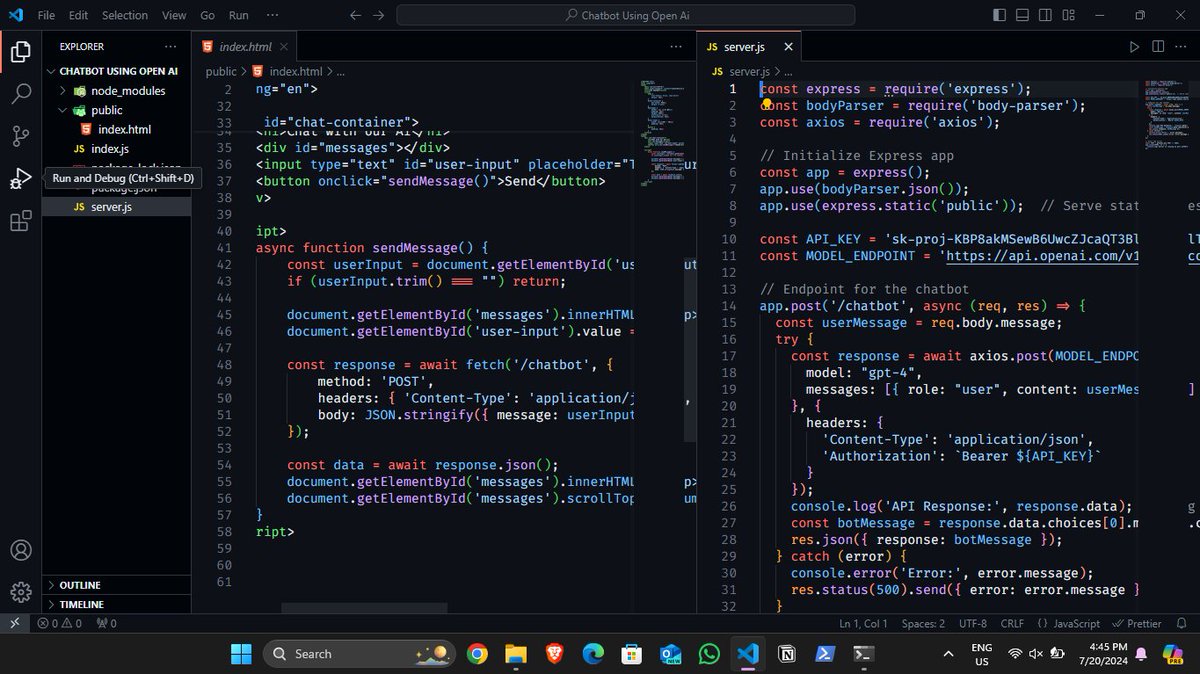Open the CRLF end of line selector
The height and width of the screenshot is (674, 1200).
tap(1012, 623)
